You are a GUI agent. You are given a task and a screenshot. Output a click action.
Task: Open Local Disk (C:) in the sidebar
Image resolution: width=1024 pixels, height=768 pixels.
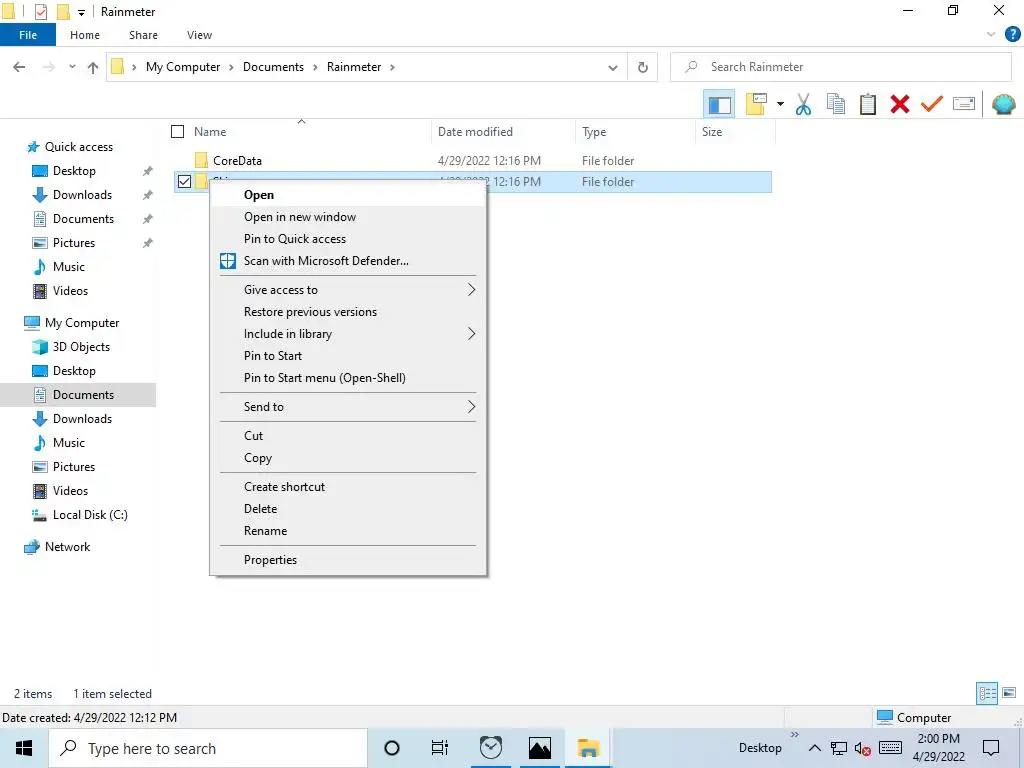pyautogui.click(x=89, y=515)
